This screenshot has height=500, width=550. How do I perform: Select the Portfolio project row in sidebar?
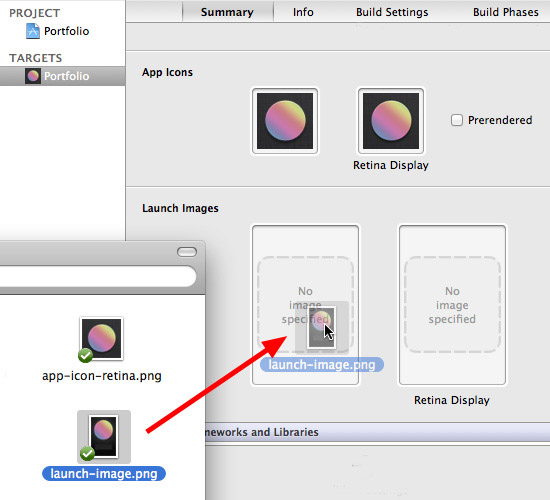click(x=62, y=31)
